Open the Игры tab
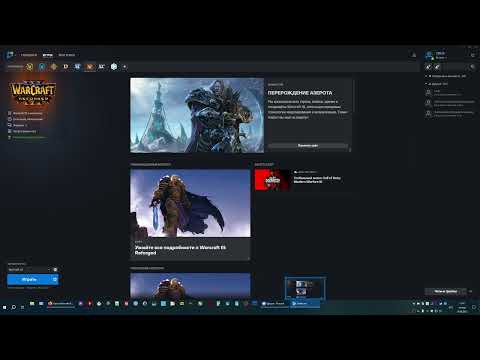Screen dimensions: 480x360 [47, 55]
